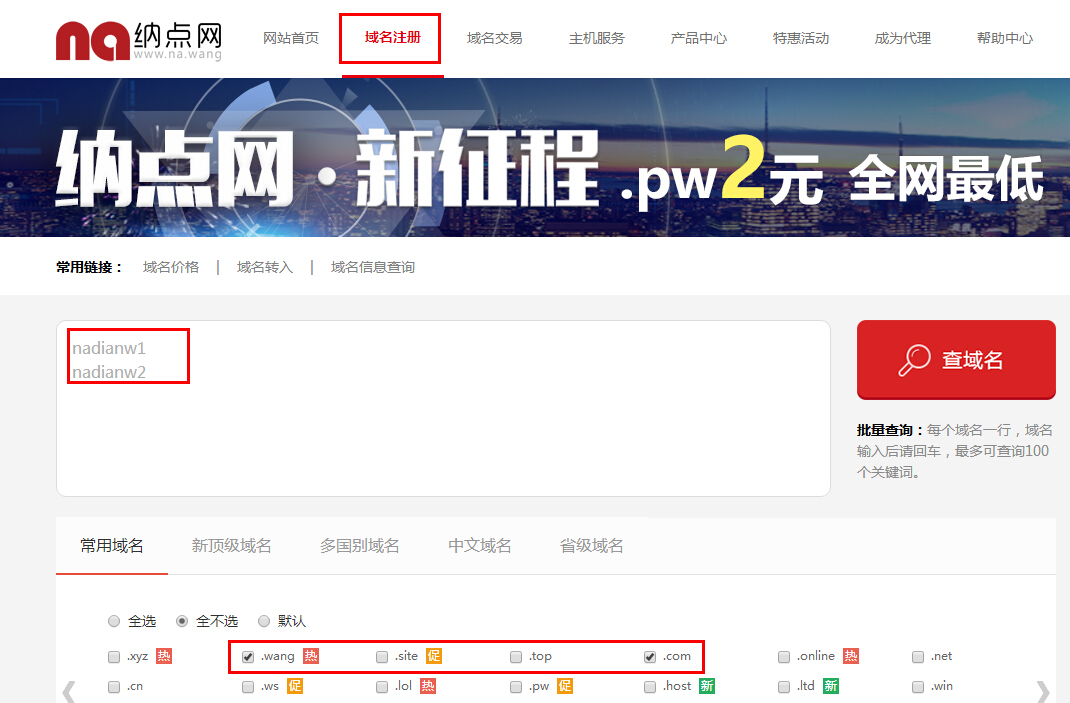Check the .ws domain checkbox

coord(248,687)
